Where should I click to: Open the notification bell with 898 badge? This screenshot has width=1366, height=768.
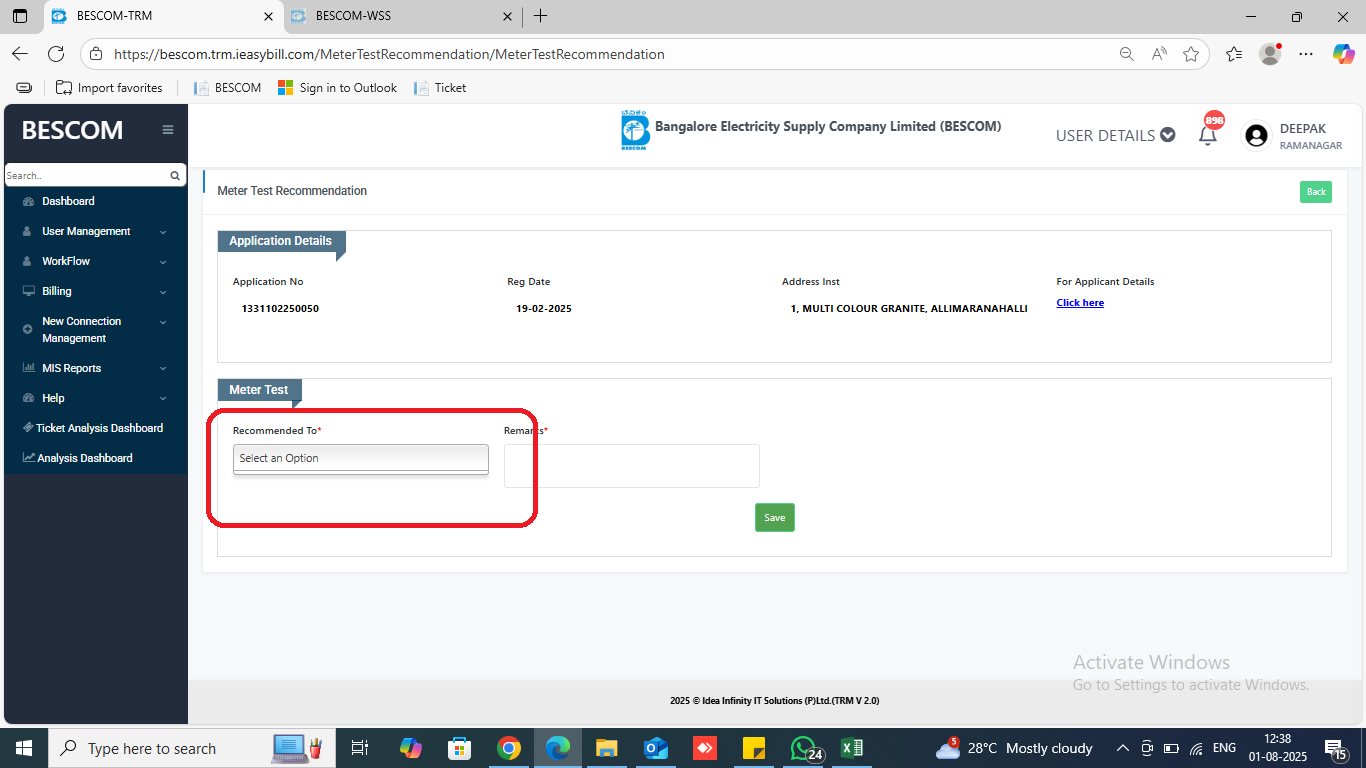pyautogui.click(x=1208, y=135)
